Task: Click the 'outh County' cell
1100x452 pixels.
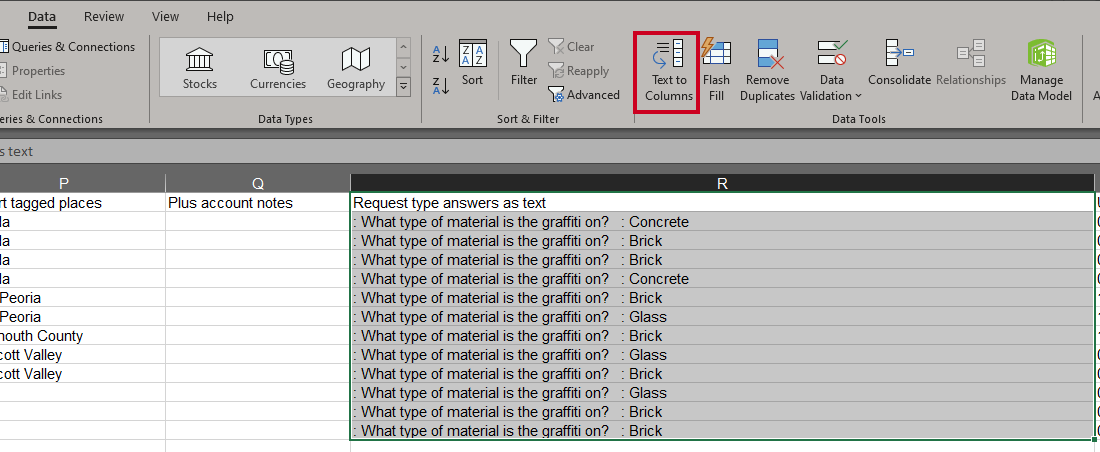Action: point(82,336)
